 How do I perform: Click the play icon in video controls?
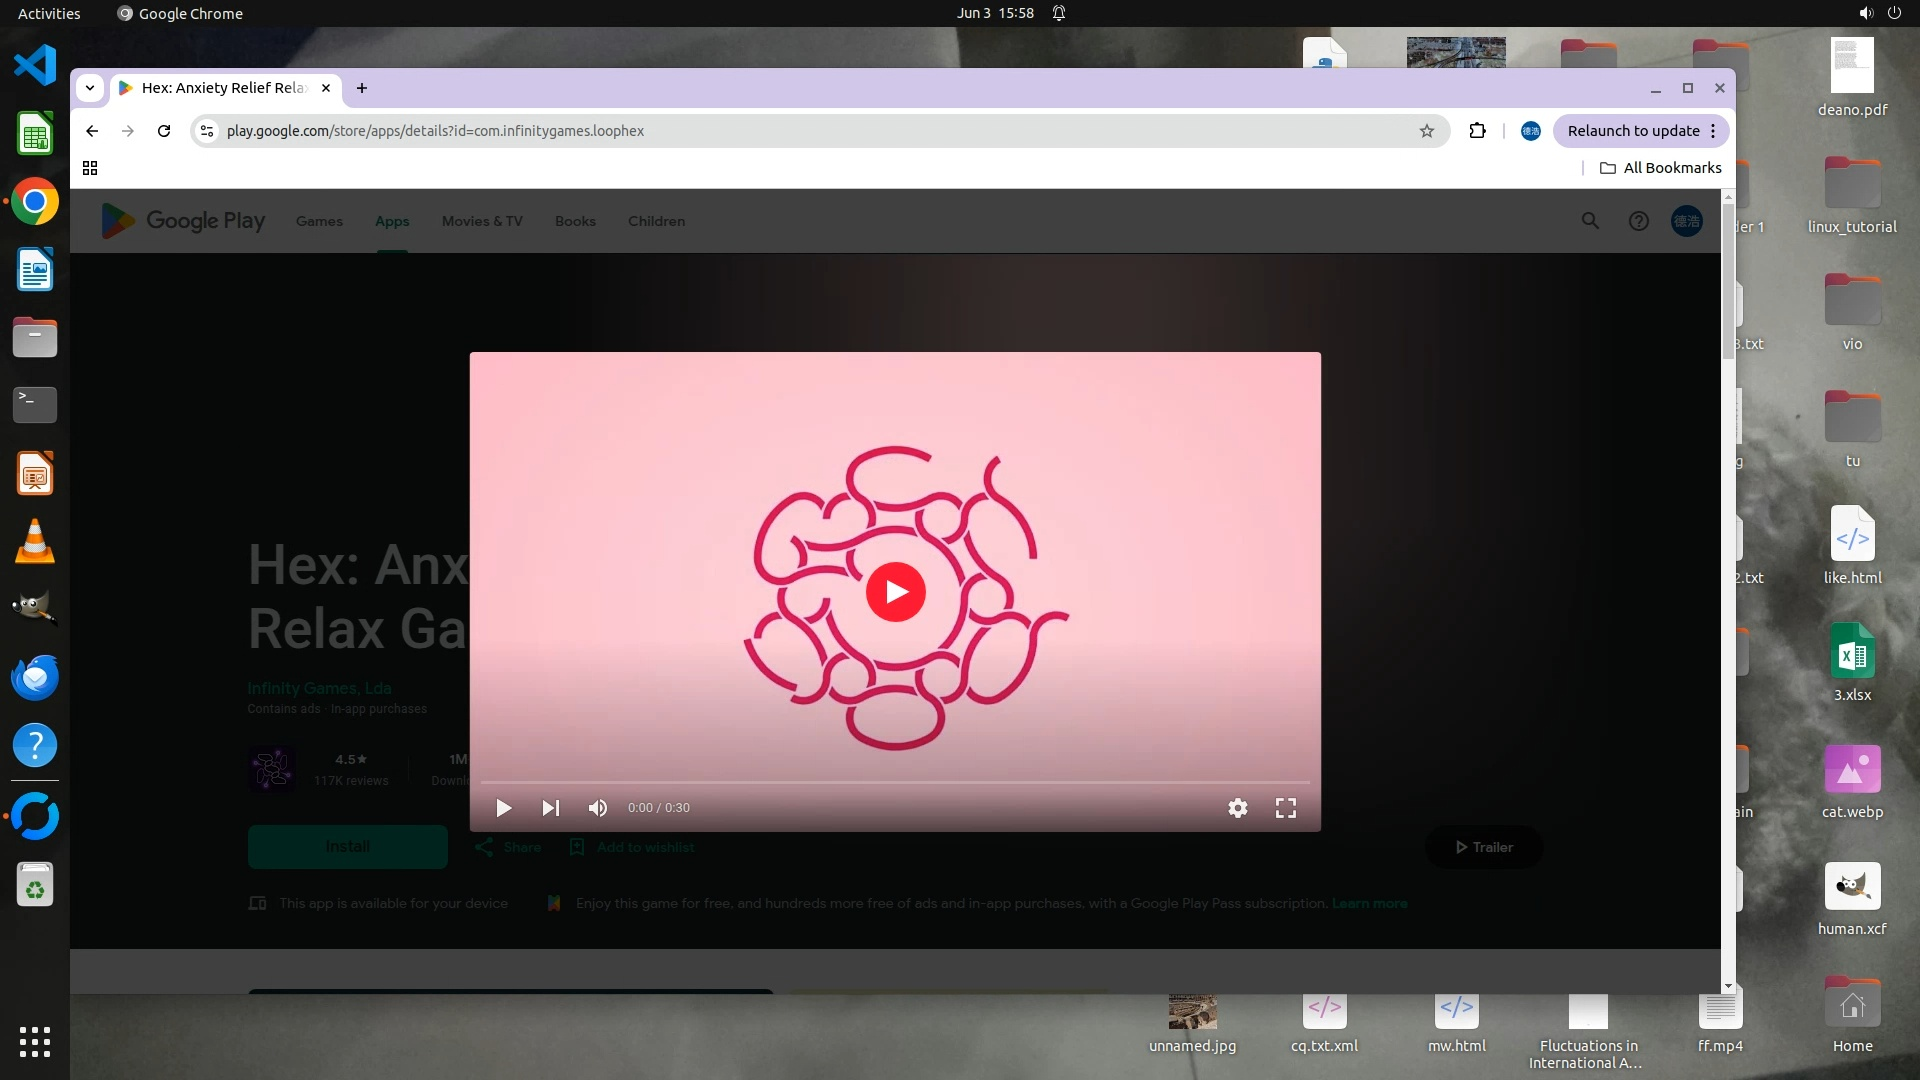coord(504,808)
